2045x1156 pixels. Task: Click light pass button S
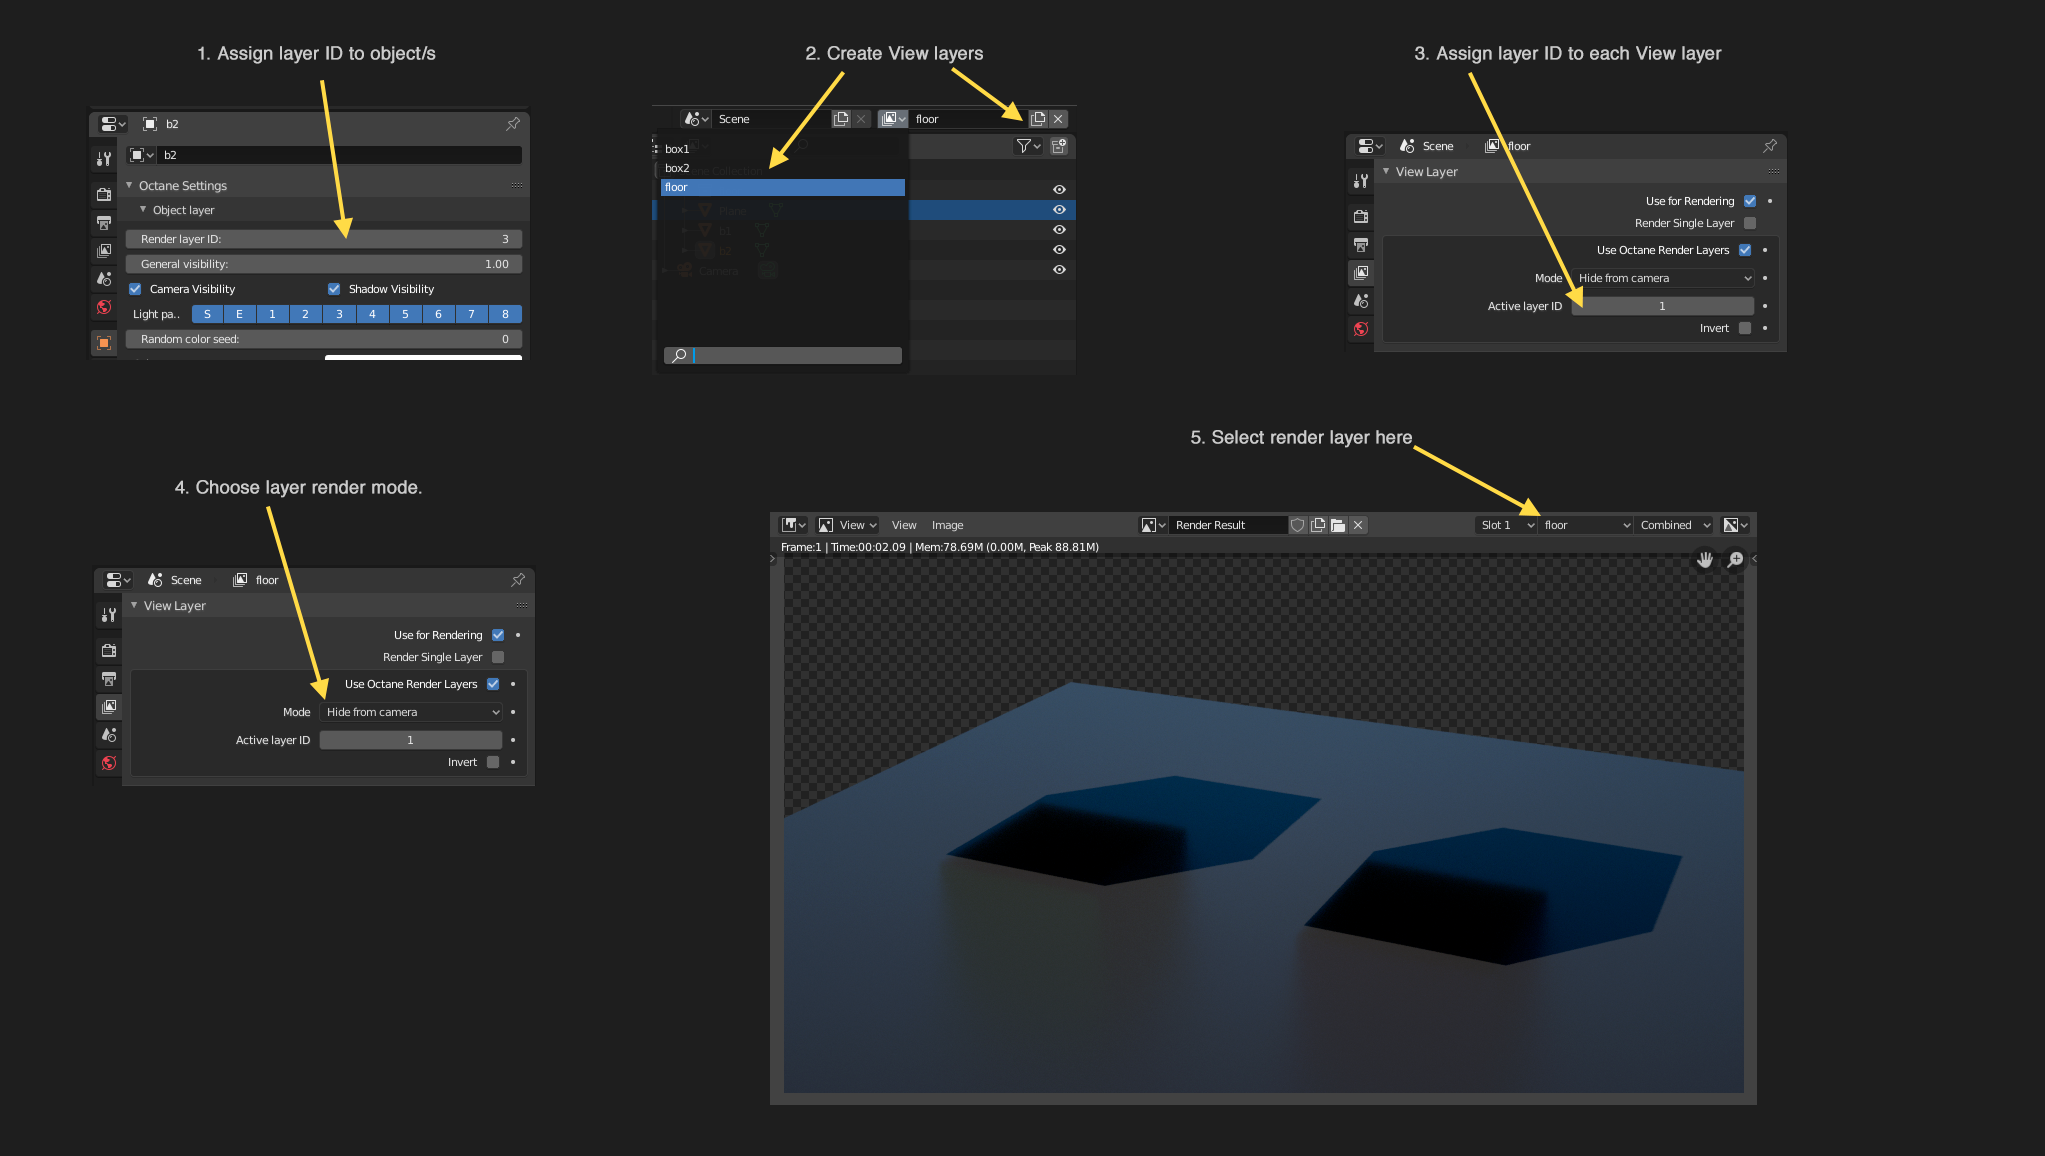coord(207,314)
